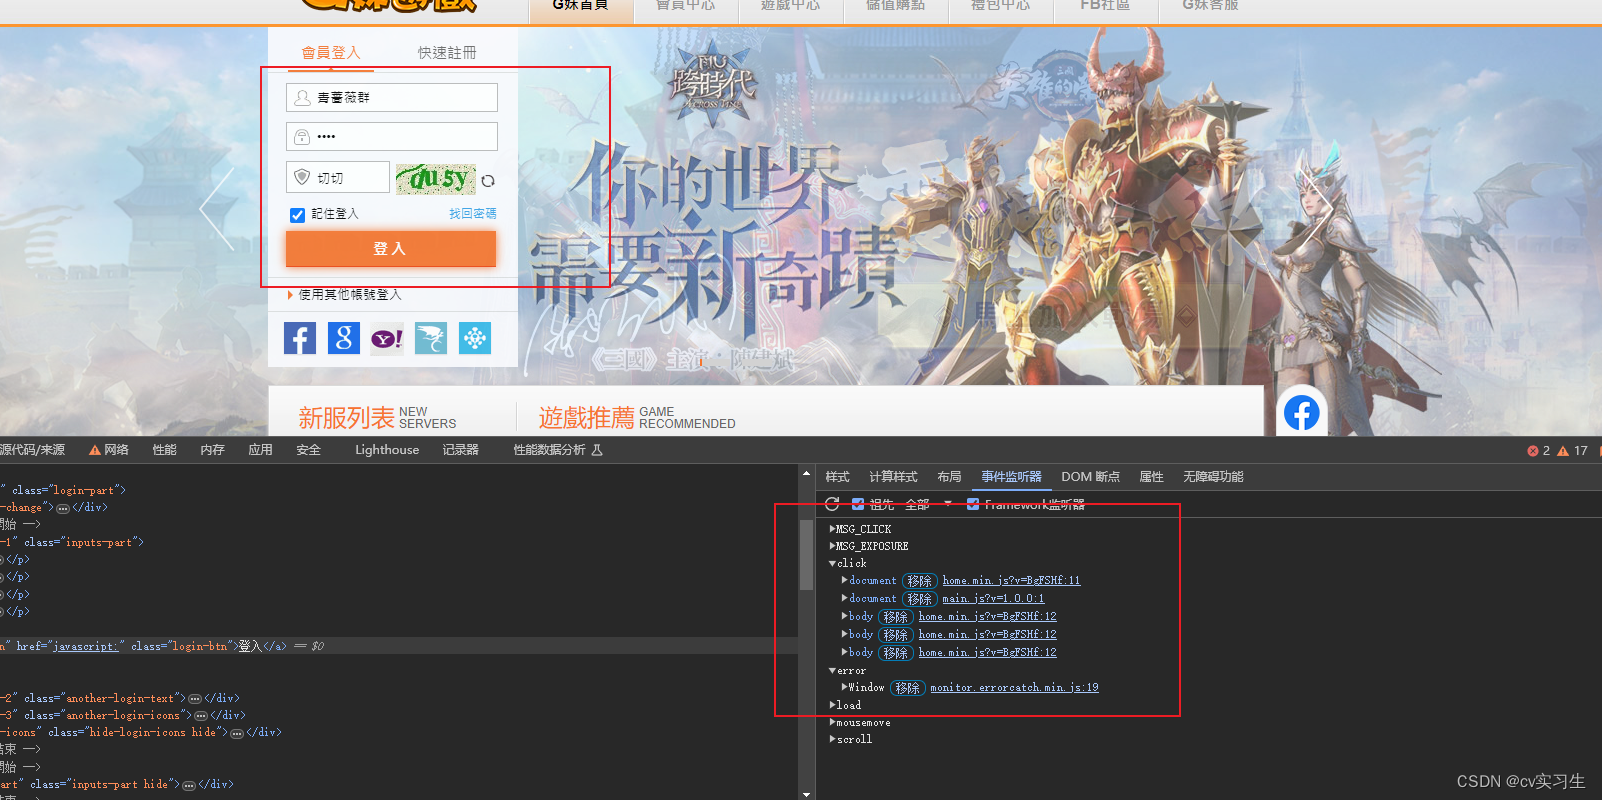Expand the Window error listener entry
1602x800 pixels.
coord(844,687)
